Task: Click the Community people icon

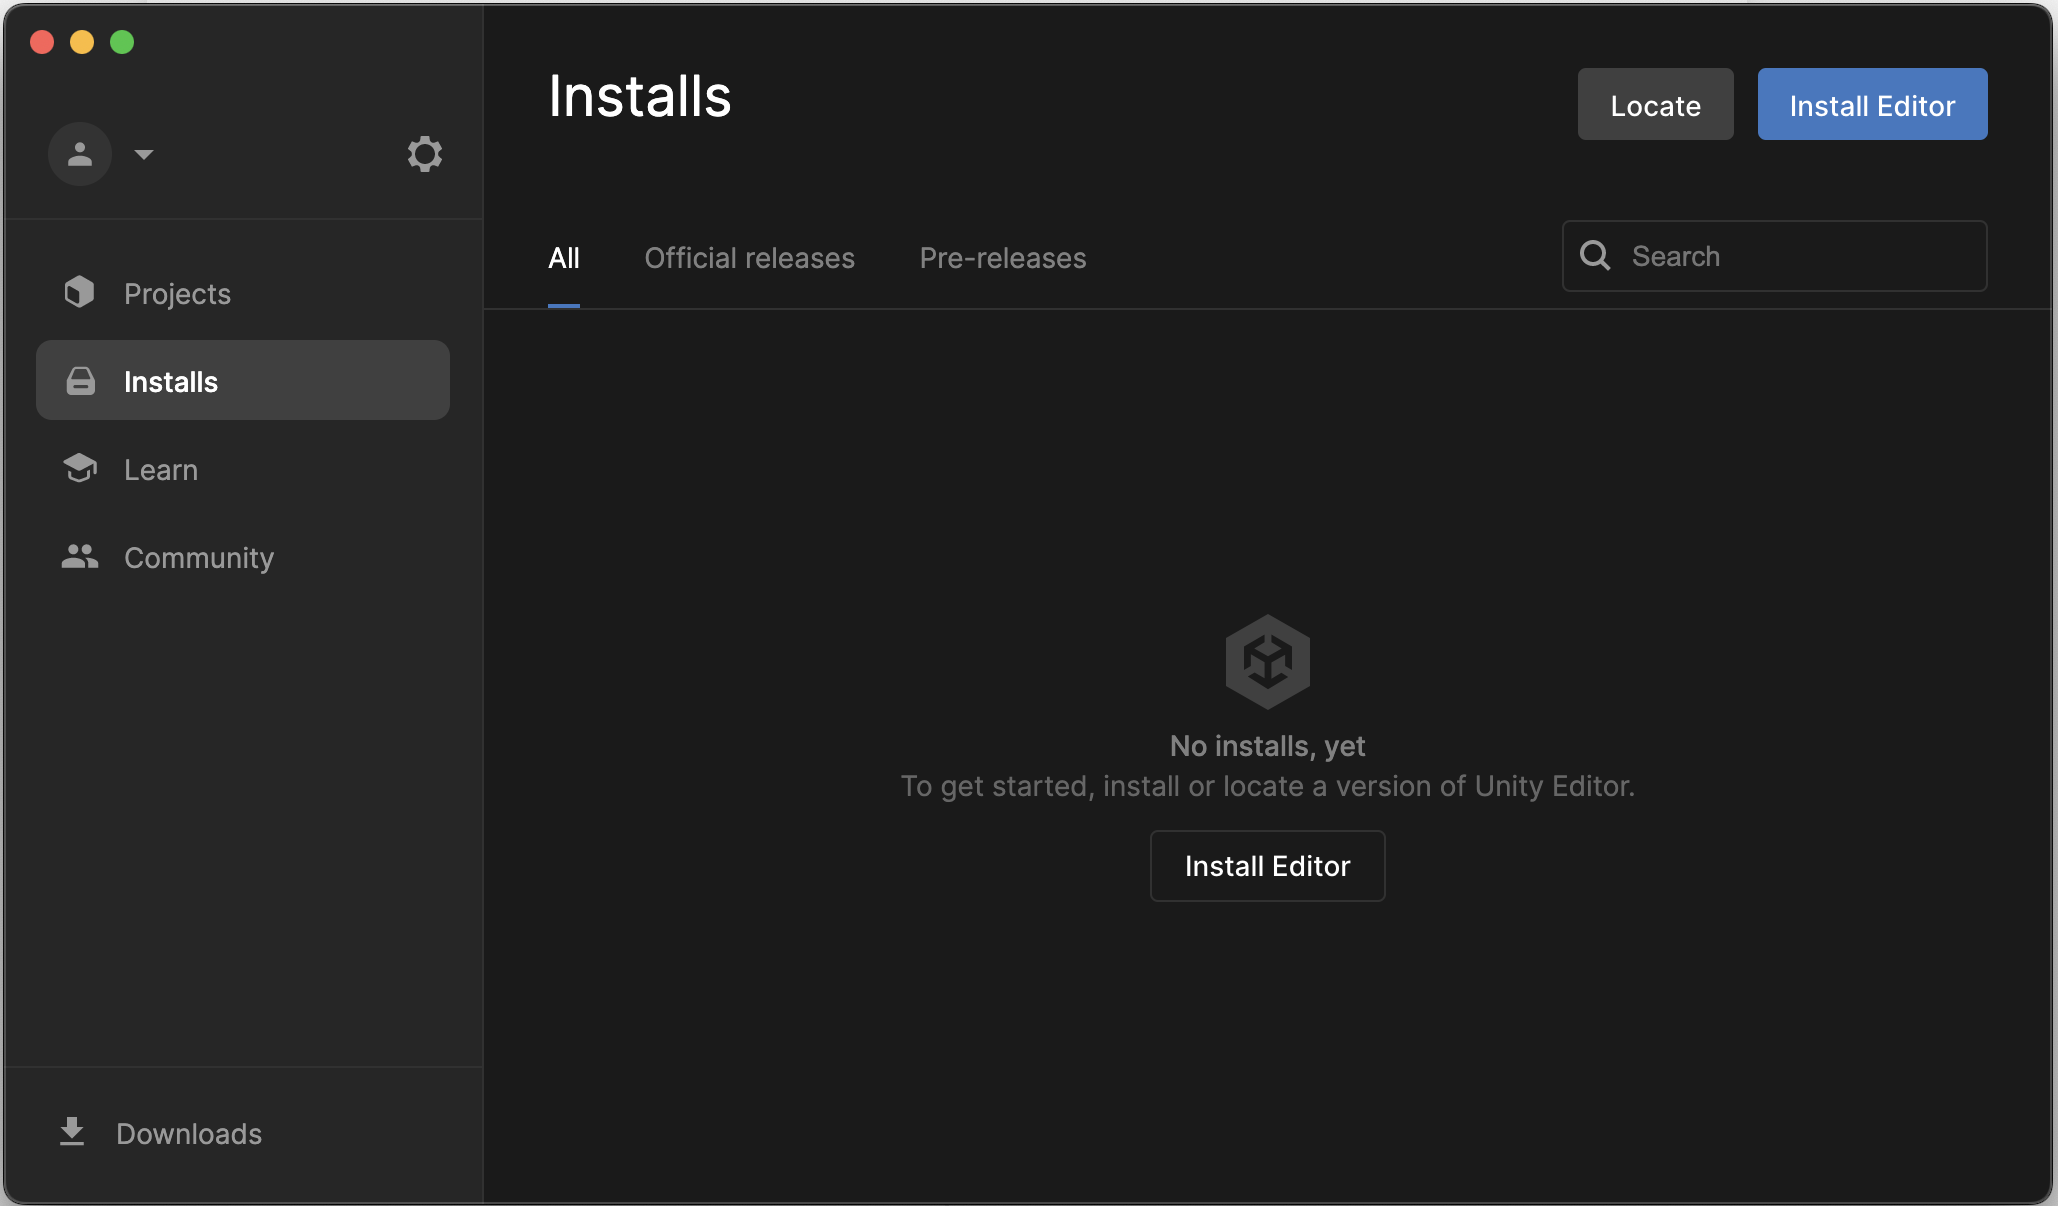Action: point(79,556)
